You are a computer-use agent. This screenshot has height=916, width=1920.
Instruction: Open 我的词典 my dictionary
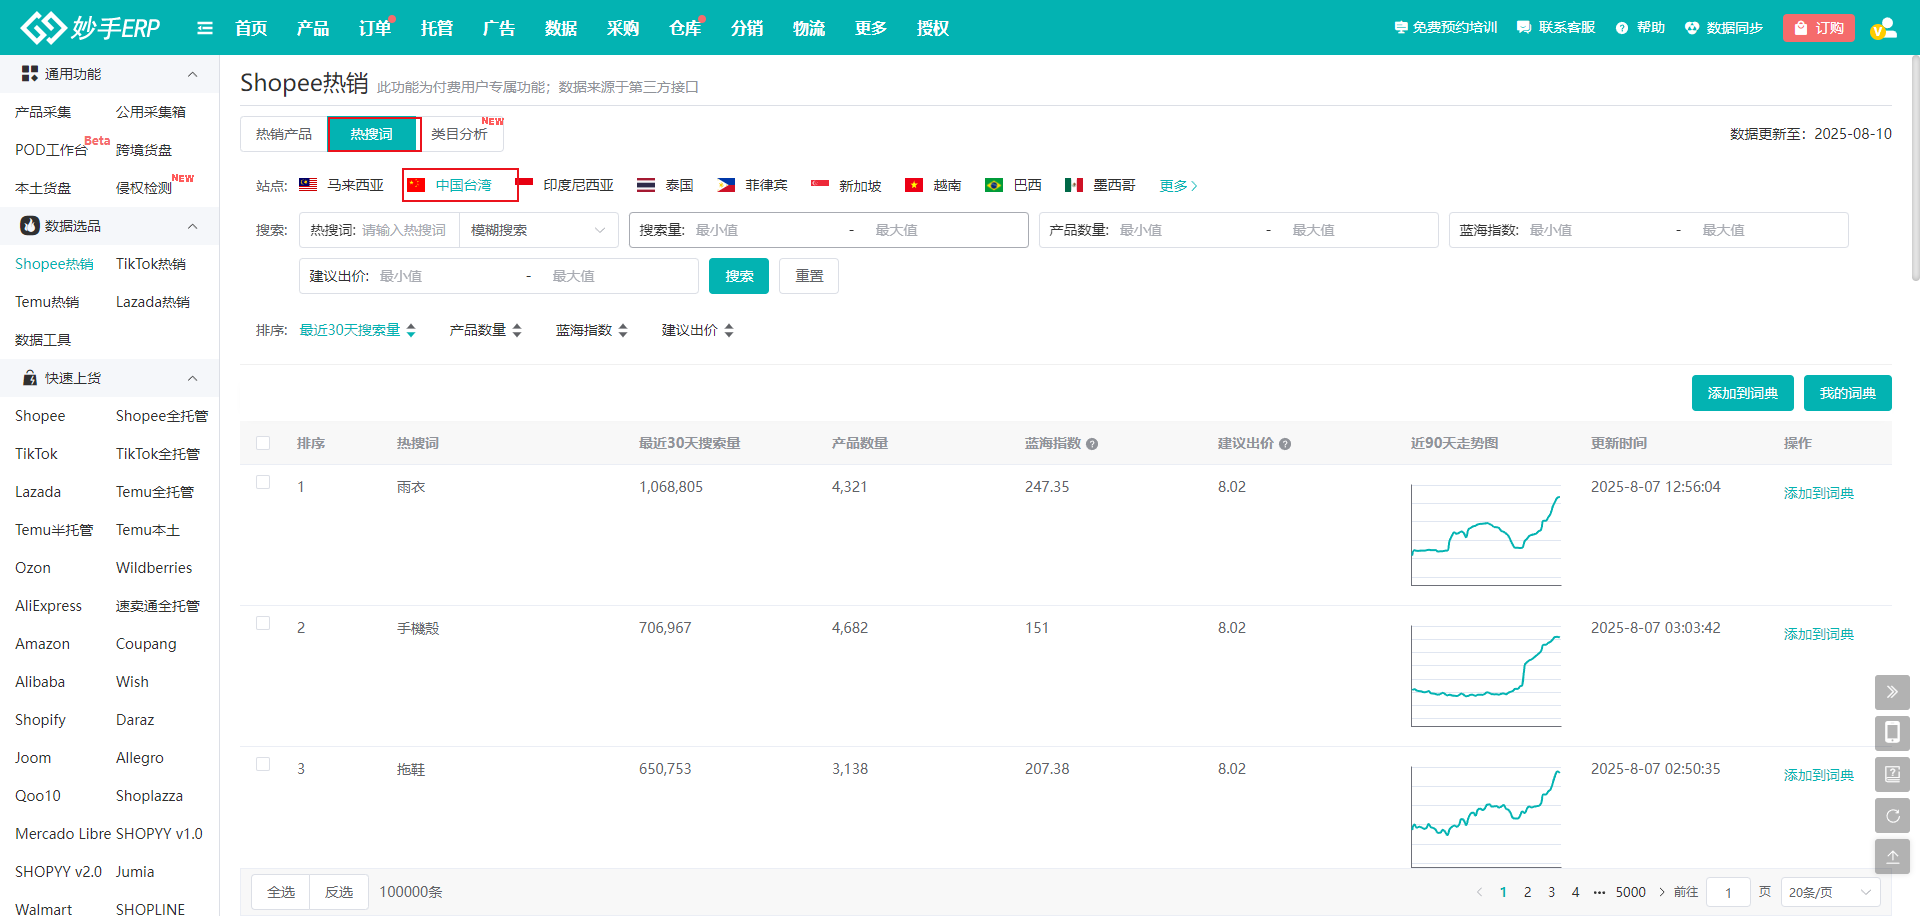pos(1848,393)
